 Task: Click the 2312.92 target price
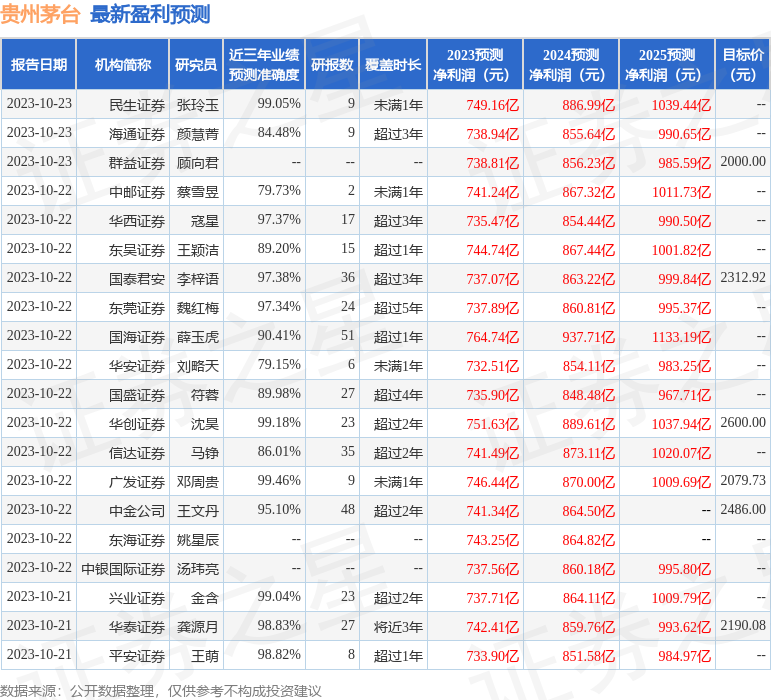(x=743, y=278)
